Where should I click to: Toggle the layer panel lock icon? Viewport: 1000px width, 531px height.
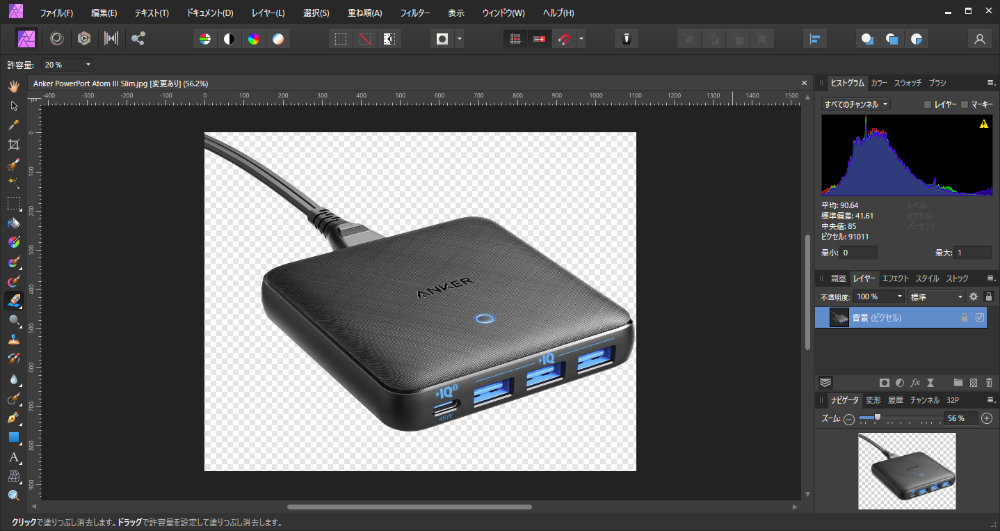[989, 296]
